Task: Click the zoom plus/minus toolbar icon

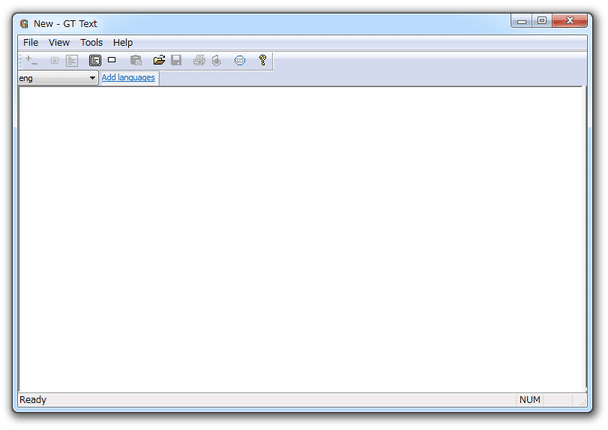Action: coord(31,60)
